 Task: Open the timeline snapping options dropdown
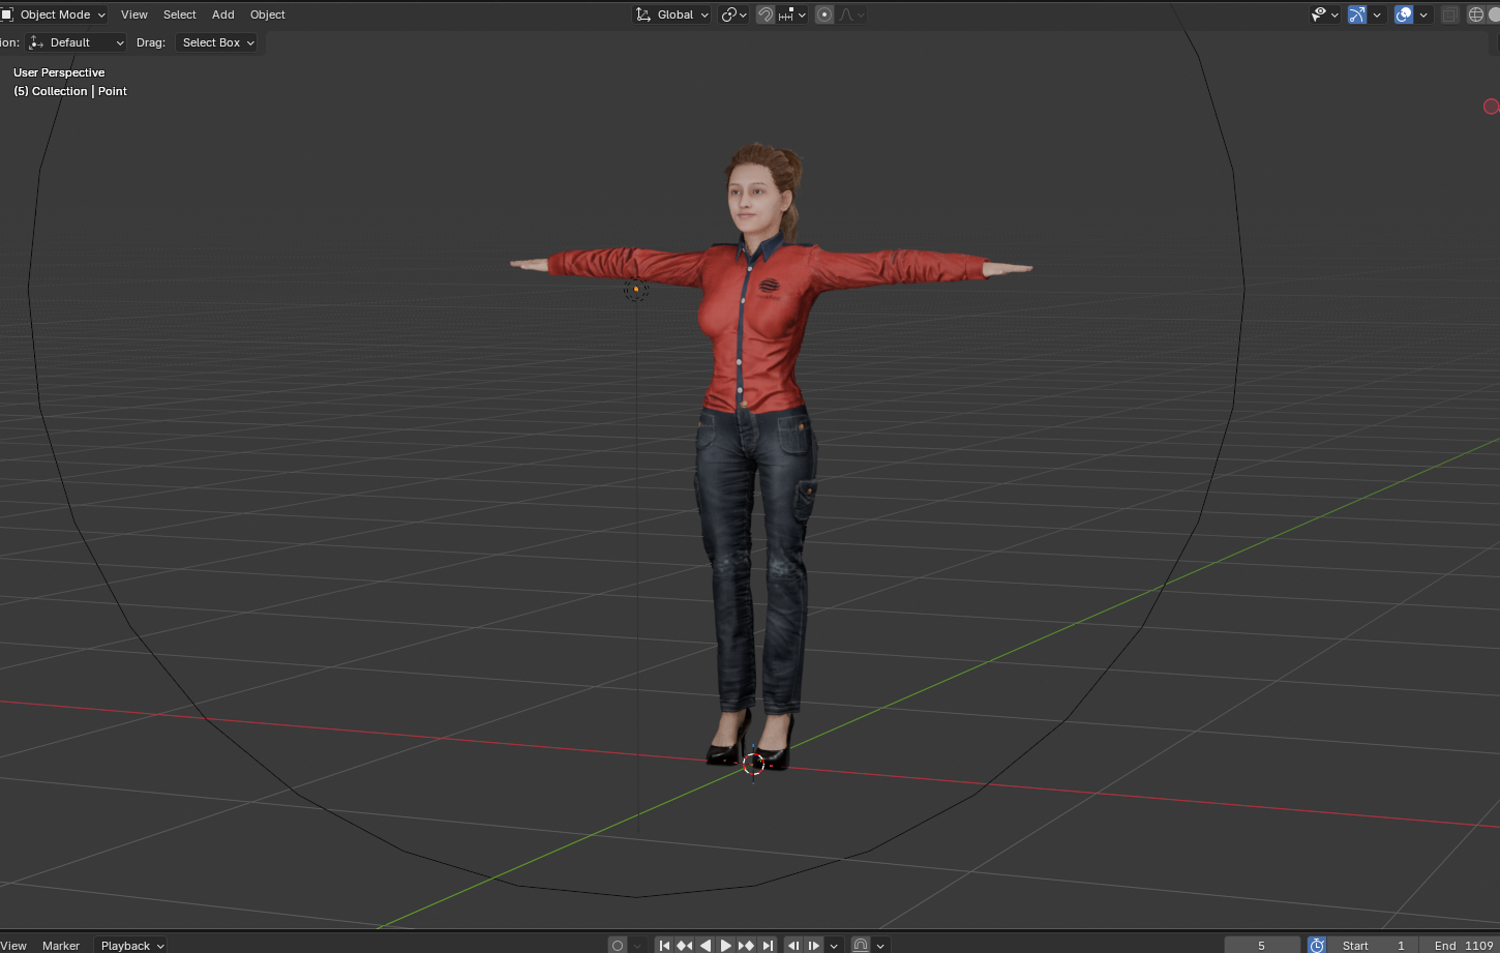(x=880, y=945)
